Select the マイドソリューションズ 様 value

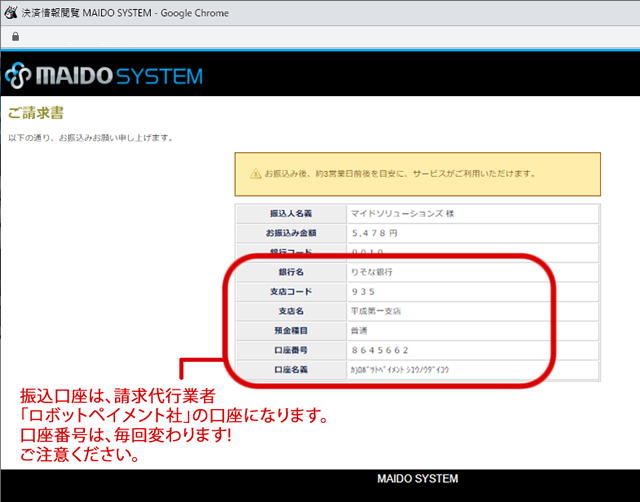coord(402,213)
